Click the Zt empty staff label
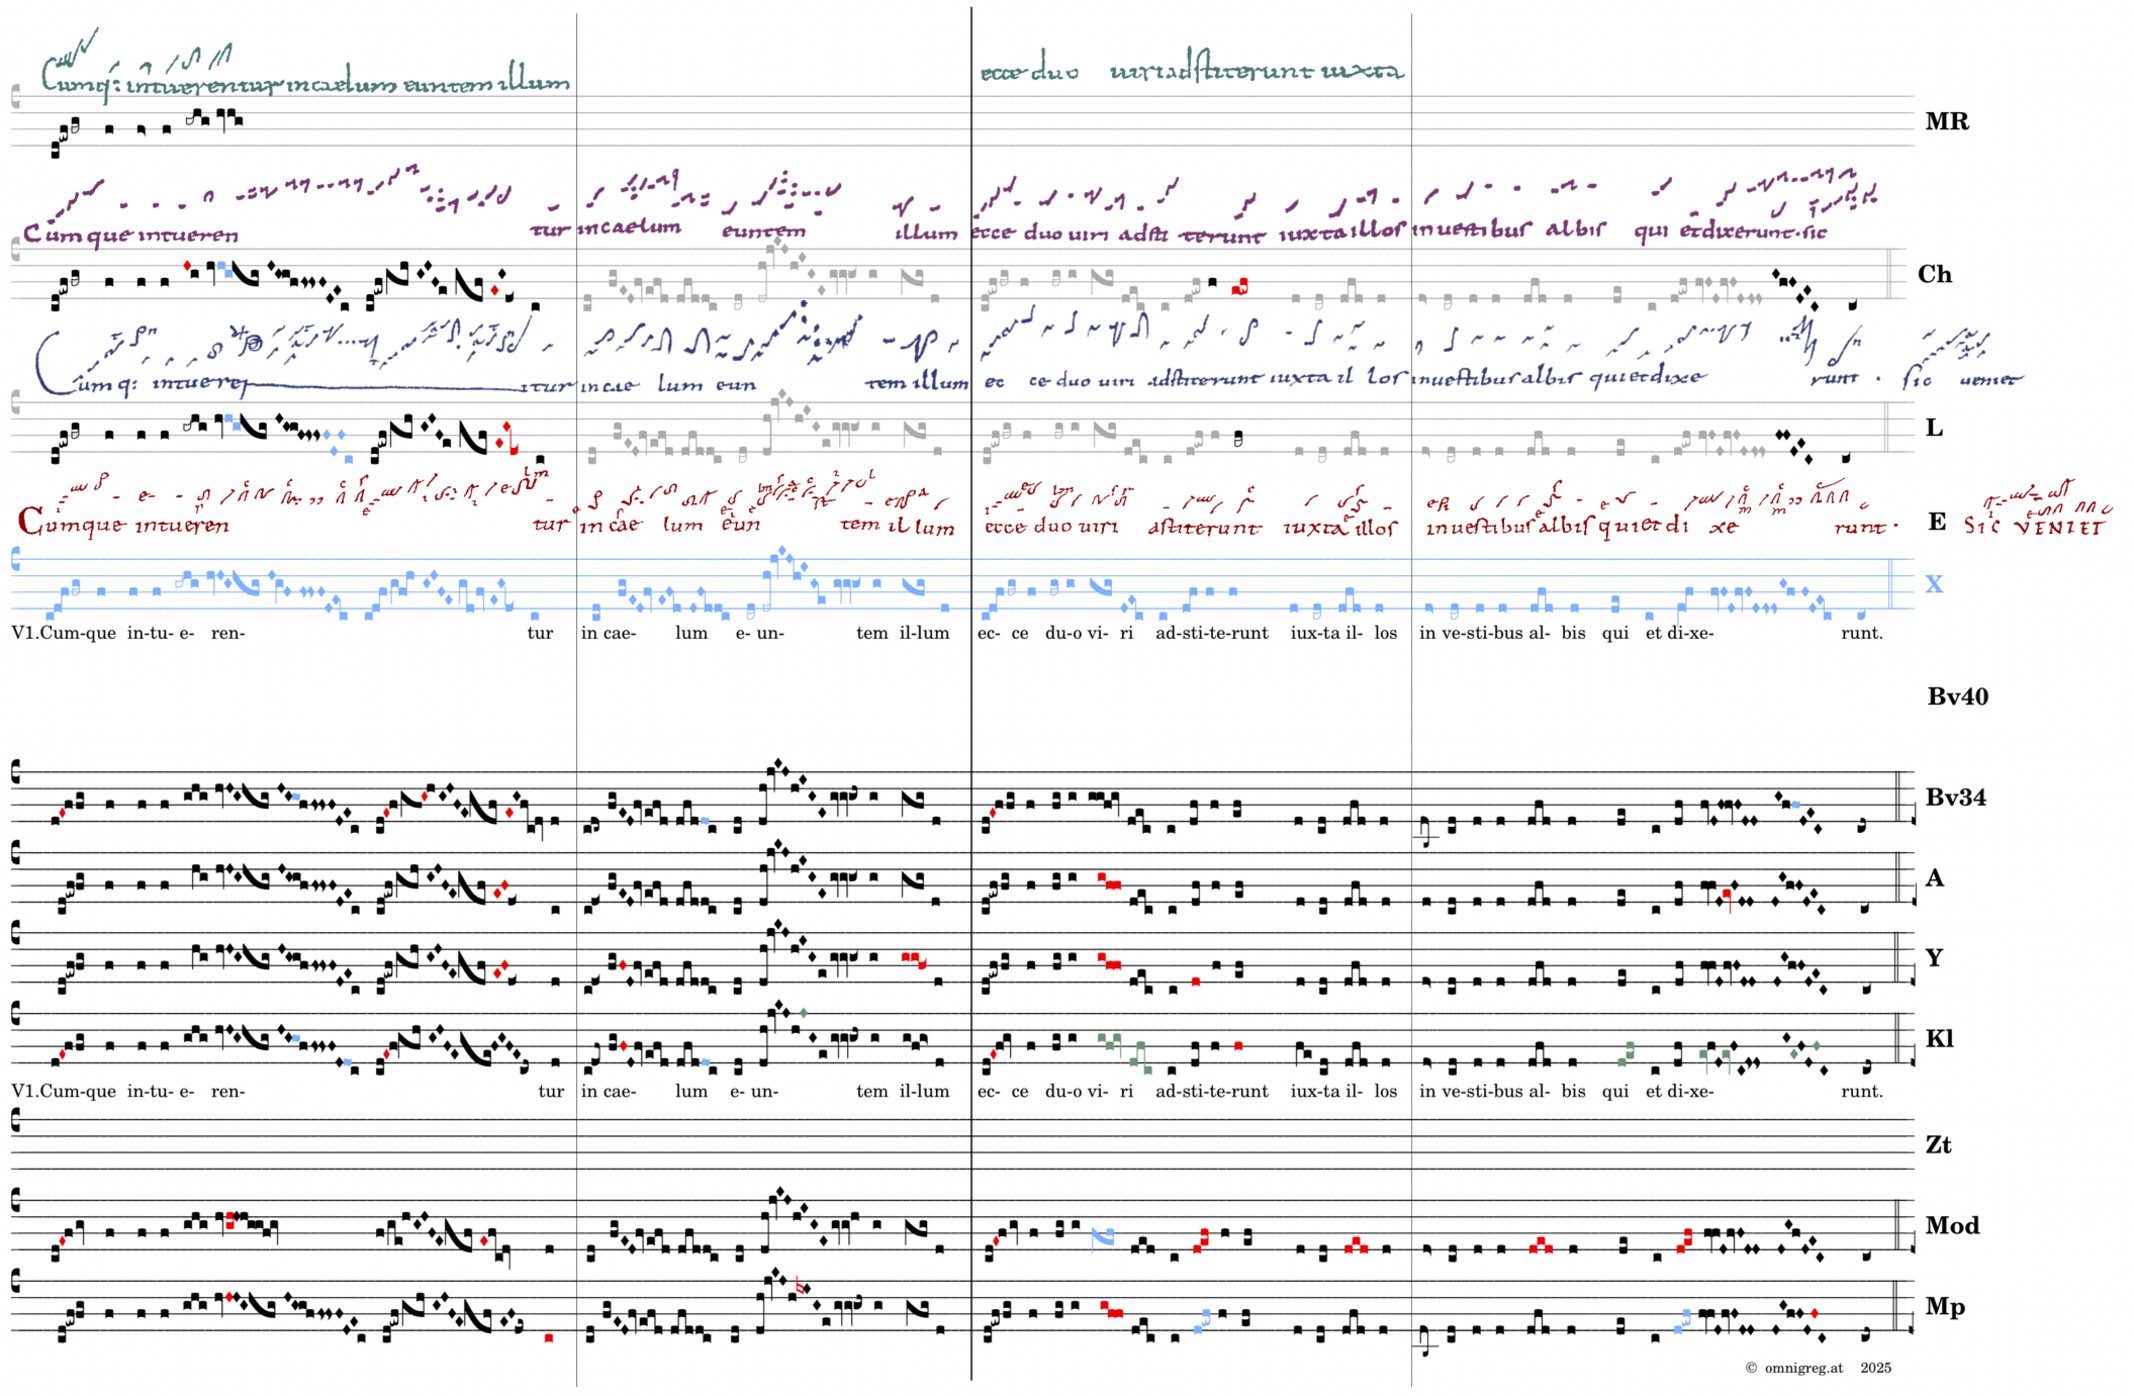Screen dimensions: 2134x1396 coord(1937,1145)
